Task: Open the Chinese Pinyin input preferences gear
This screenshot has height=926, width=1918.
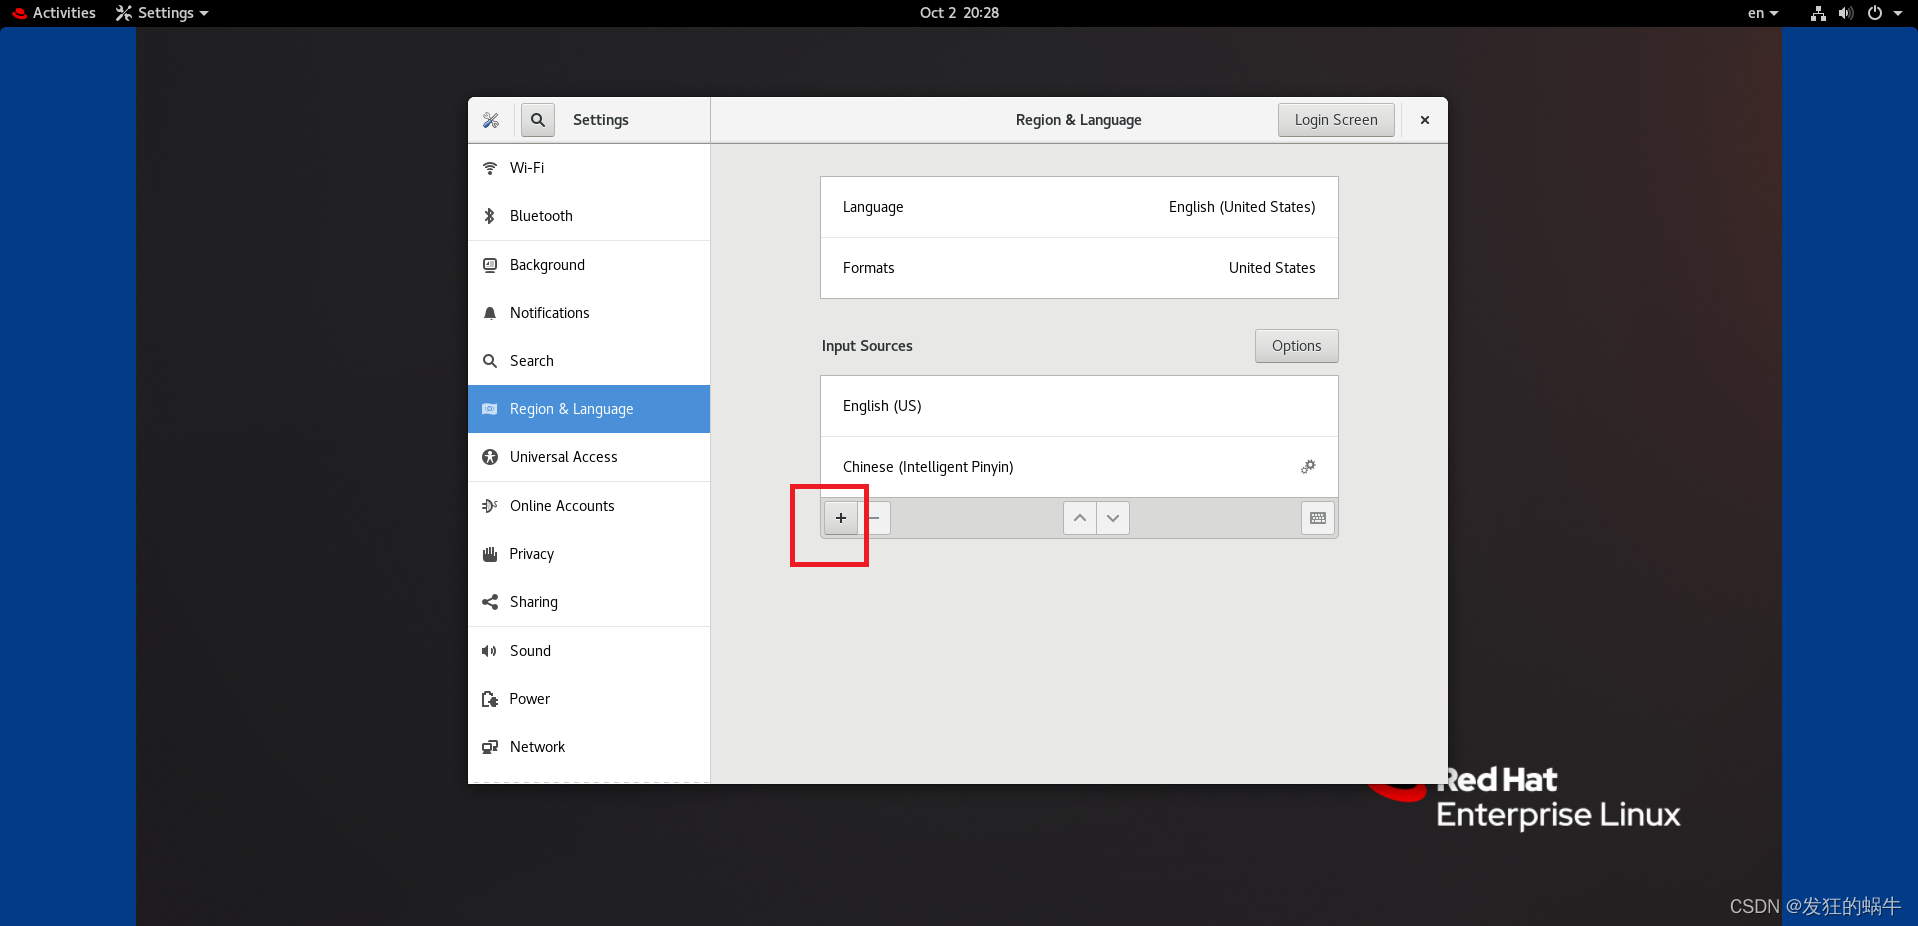Action: tap(1307, 467)
